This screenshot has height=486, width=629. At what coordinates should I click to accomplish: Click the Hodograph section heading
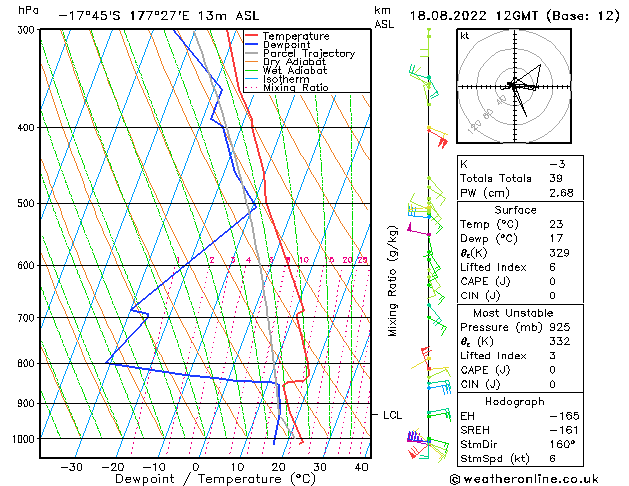(x=515, y=402)
